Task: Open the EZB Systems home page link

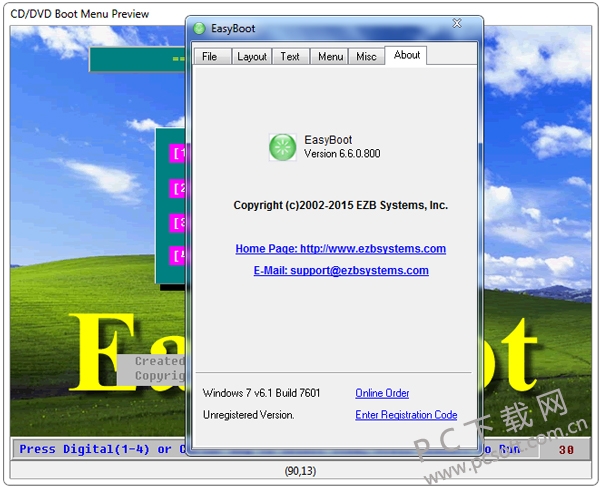Action: (x=341, y=249)
